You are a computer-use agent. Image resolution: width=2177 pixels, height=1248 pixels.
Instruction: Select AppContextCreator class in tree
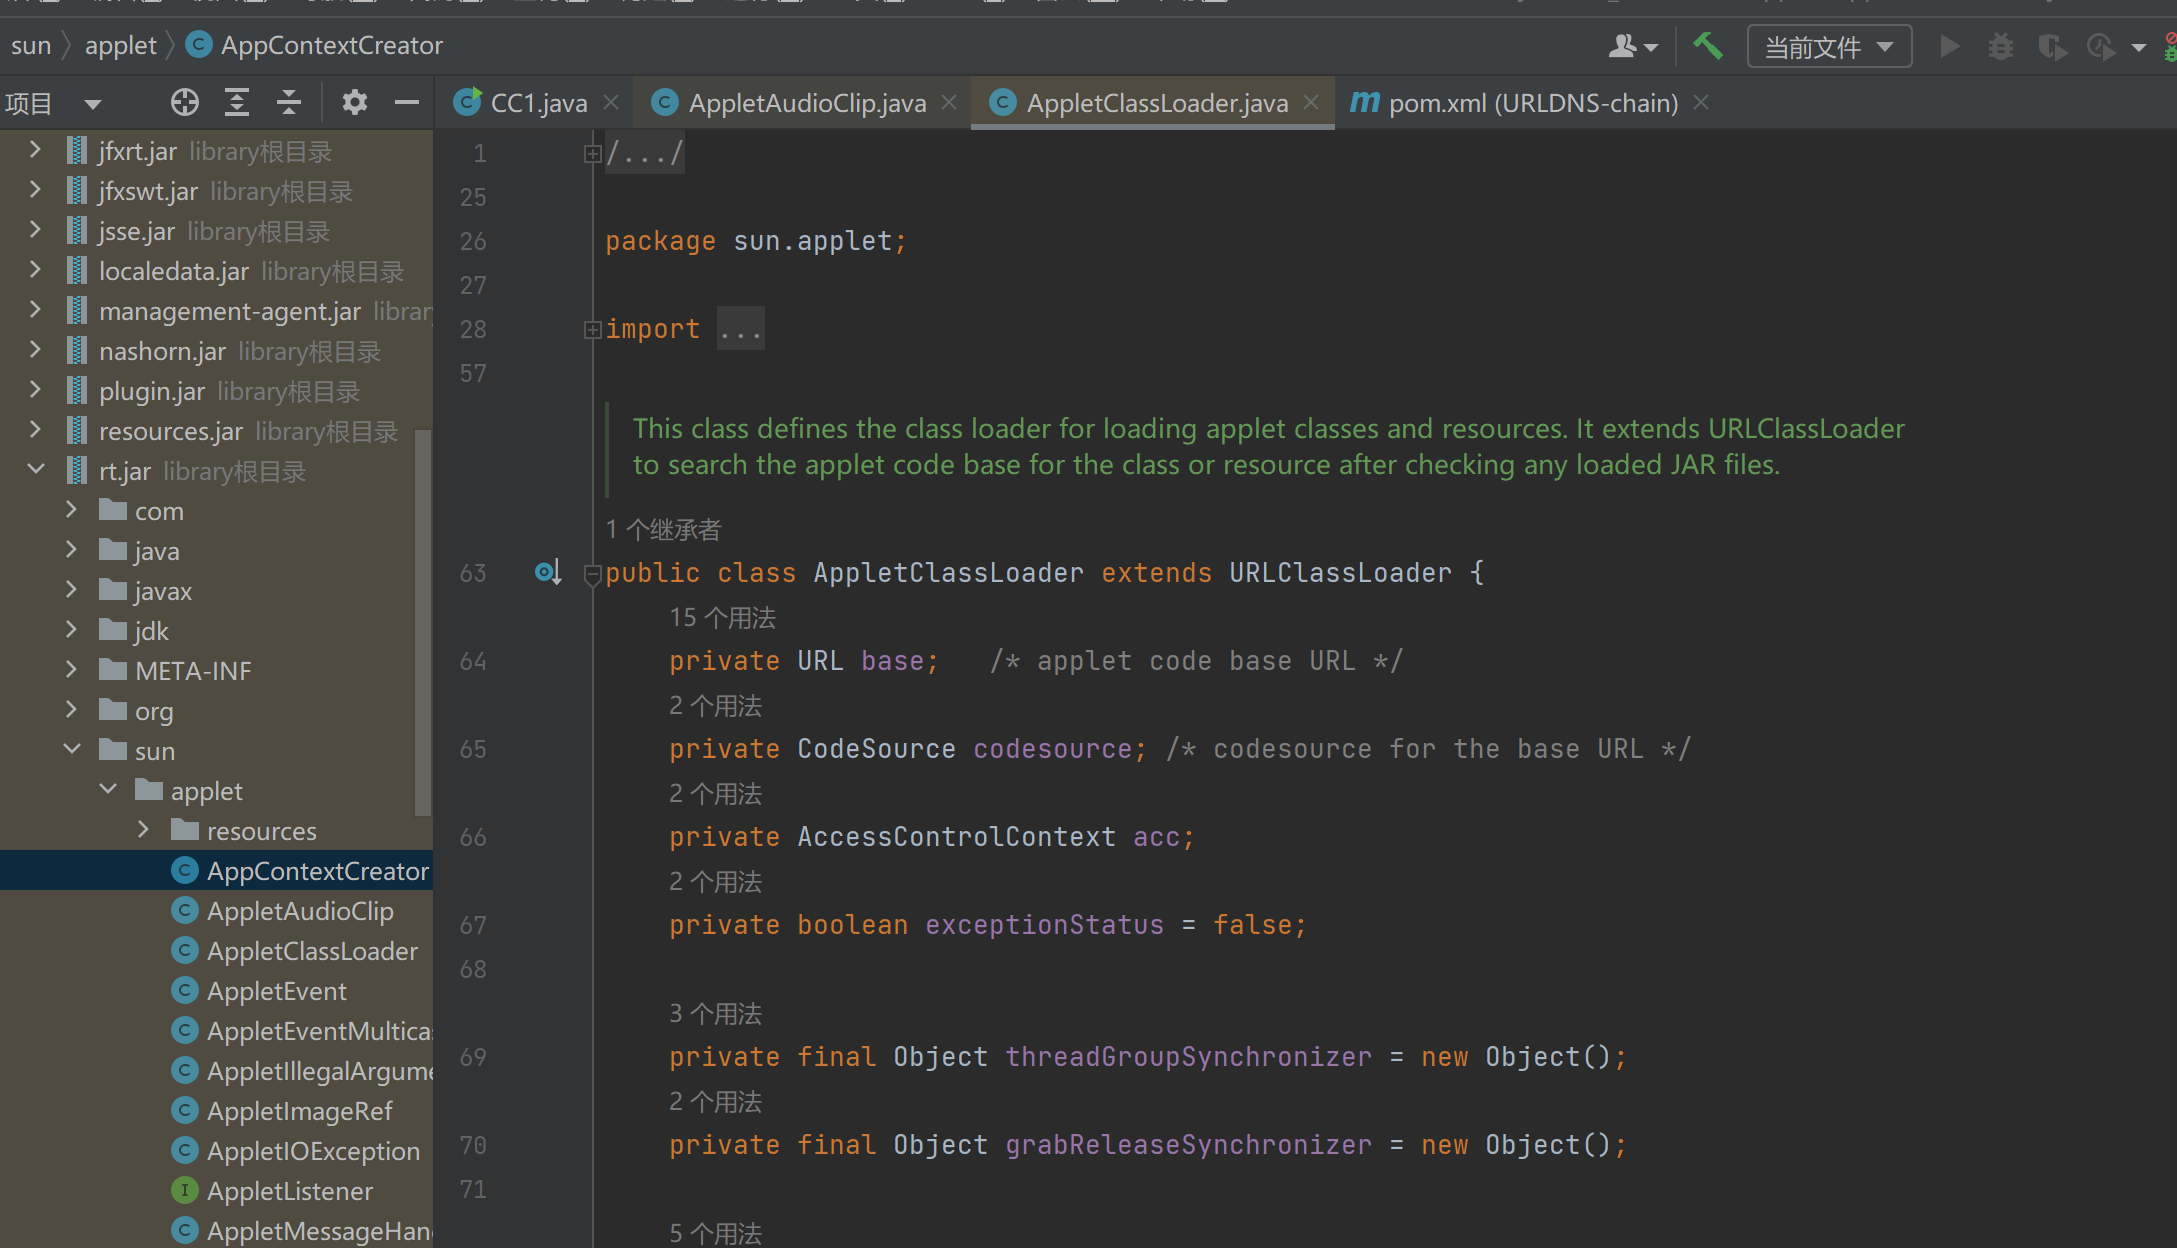coord(216,870)
